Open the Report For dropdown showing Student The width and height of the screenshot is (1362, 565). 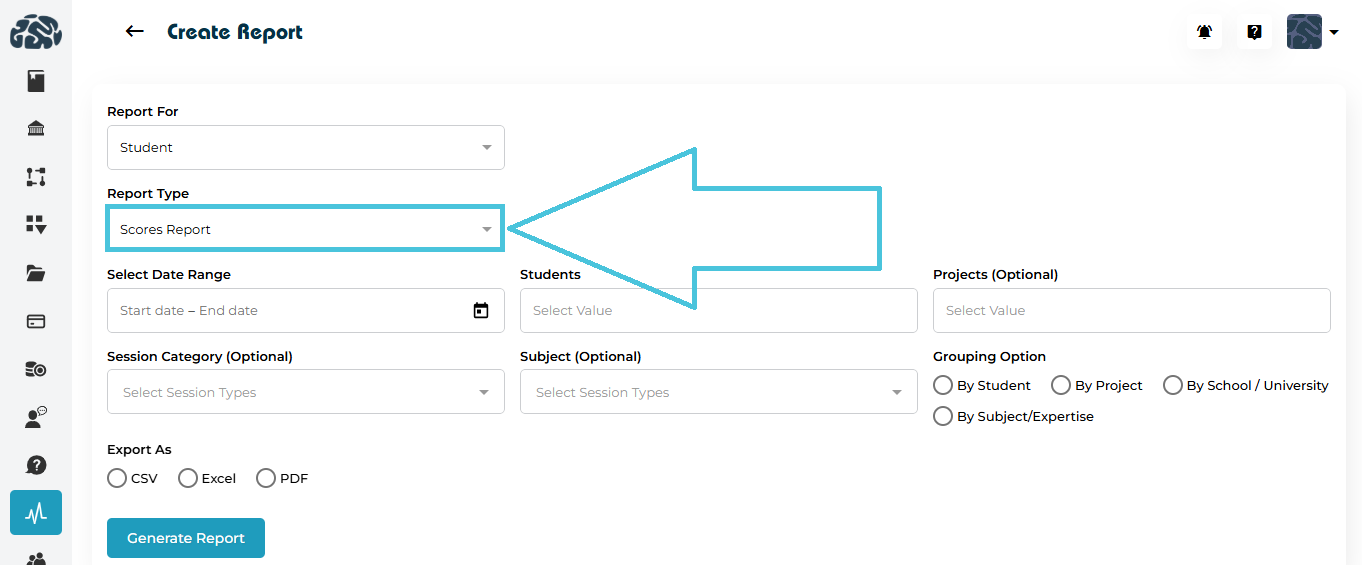coord(305,147)
